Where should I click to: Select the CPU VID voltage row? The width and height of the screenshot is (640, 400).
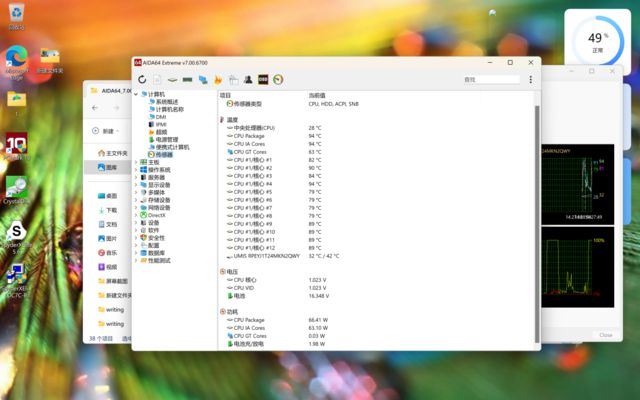(x=276, y=288)
